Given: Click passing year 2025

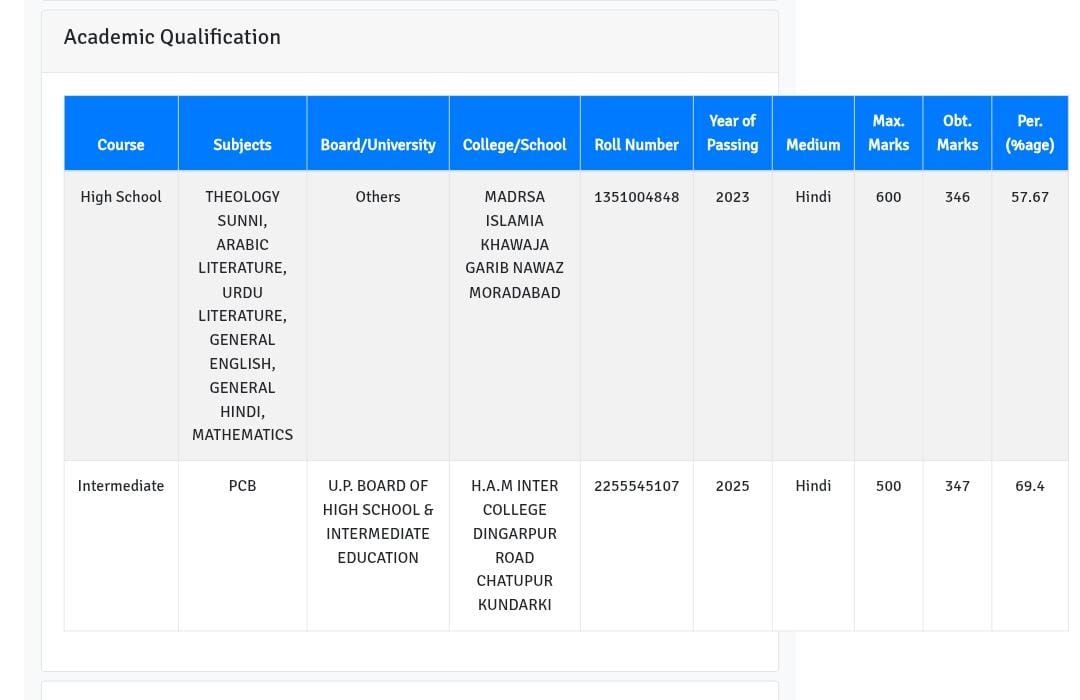Looking at the screenshot, I should point(732,486).
